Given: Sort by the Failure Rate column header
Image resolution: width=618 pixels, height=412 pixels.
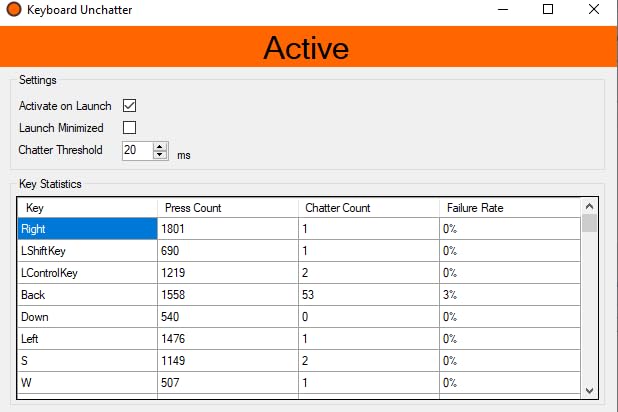Looking at the screenshot, I should [x=510, y=207].
